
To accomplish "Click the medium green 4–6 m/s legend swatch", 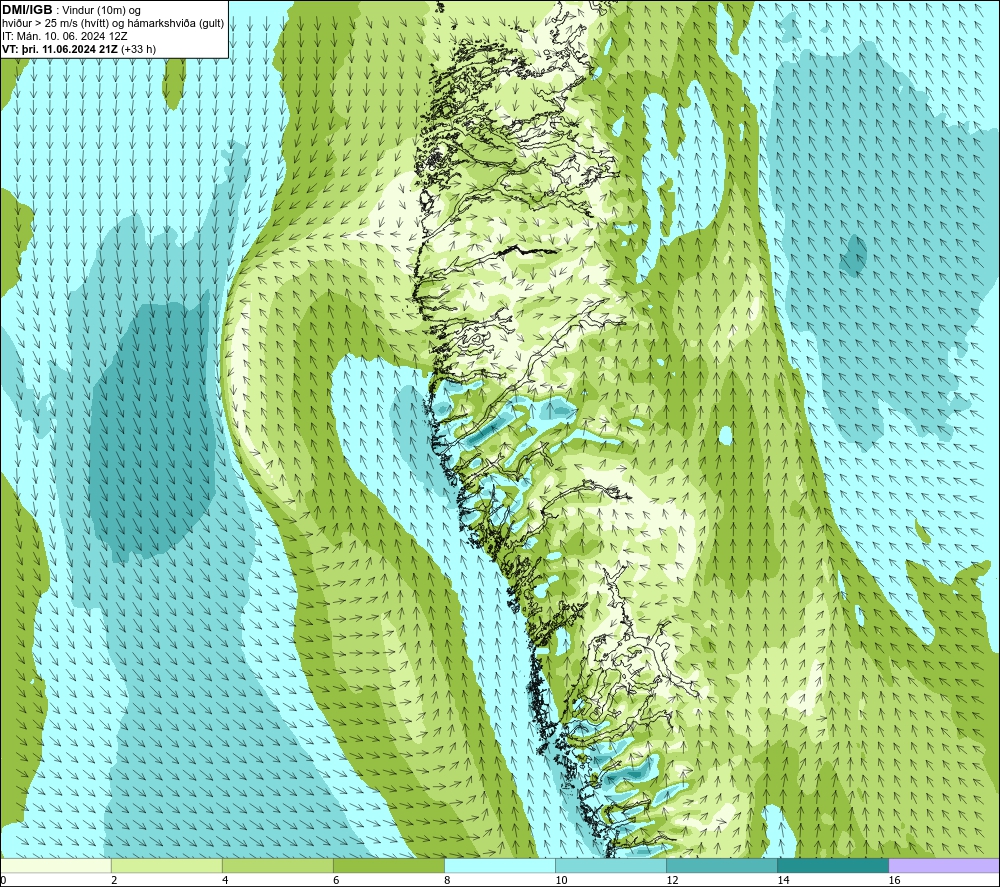I will tap(278, 865).
